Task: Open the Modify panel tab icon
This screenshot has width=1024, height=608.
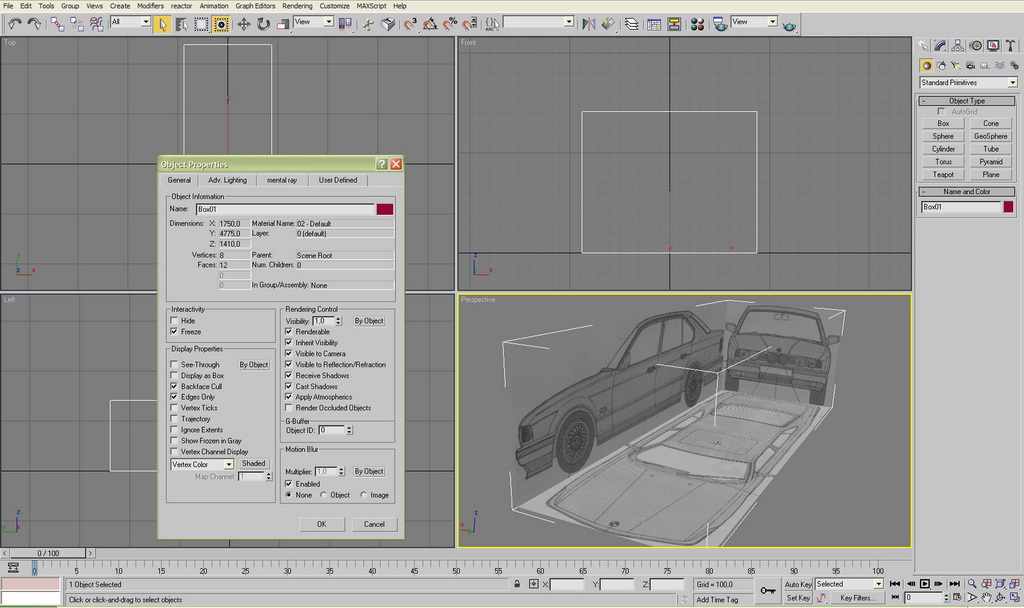Action: 941,46
